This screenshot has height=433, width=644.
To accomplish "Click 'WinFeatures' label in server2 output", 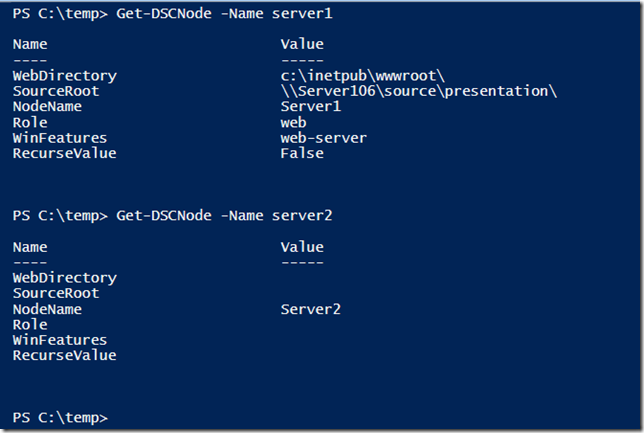I will point(60,340).
